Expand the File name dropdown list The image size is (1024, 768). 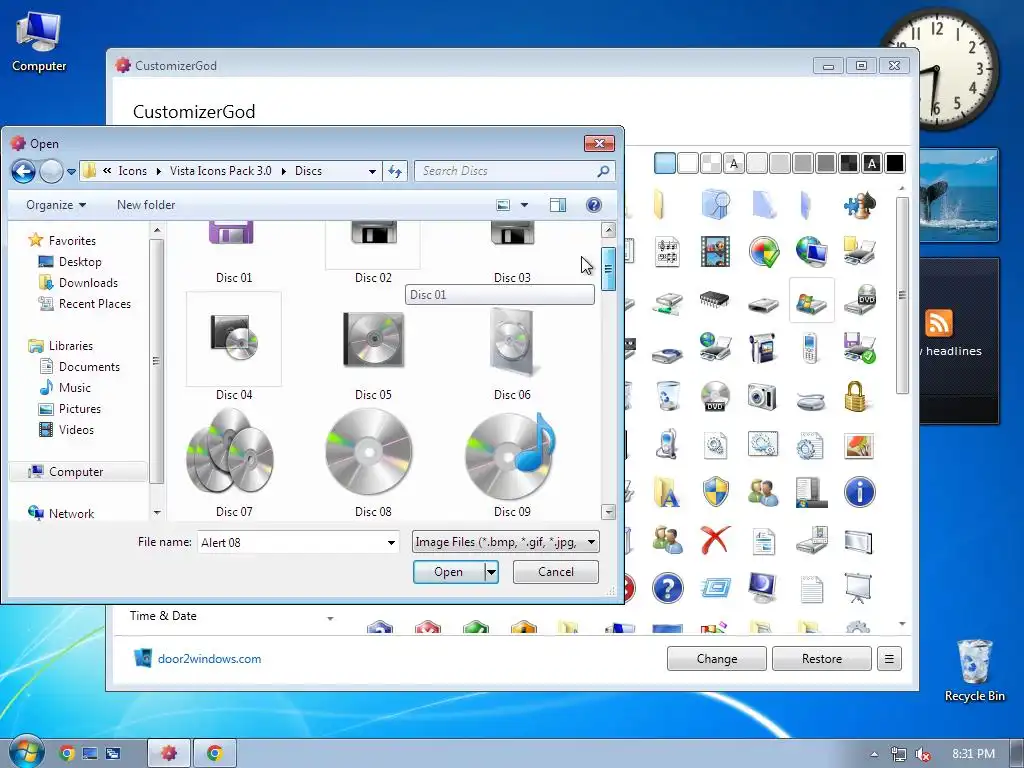pyautogui.click(x=391, y=543)
